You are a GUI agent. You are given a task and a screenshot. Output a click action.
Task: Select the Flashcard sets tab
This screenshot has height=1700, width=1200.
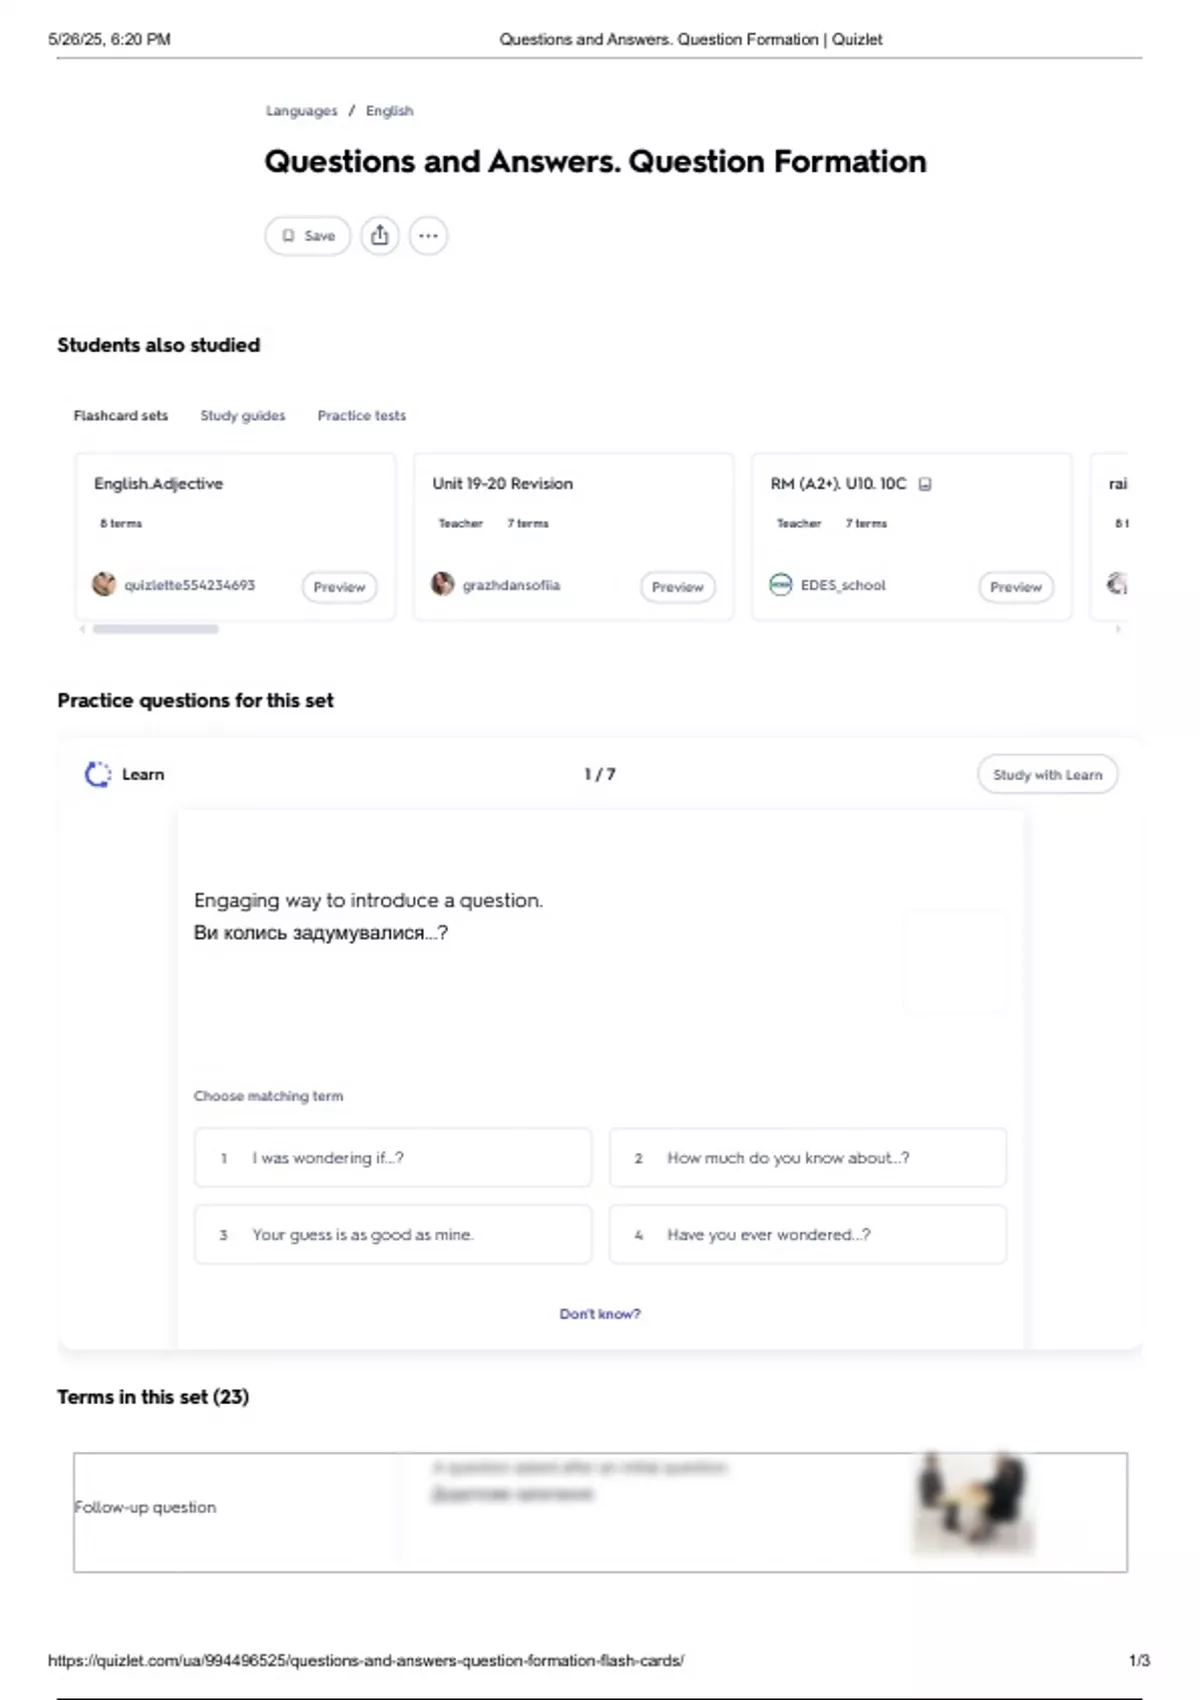tap(121, 415)
